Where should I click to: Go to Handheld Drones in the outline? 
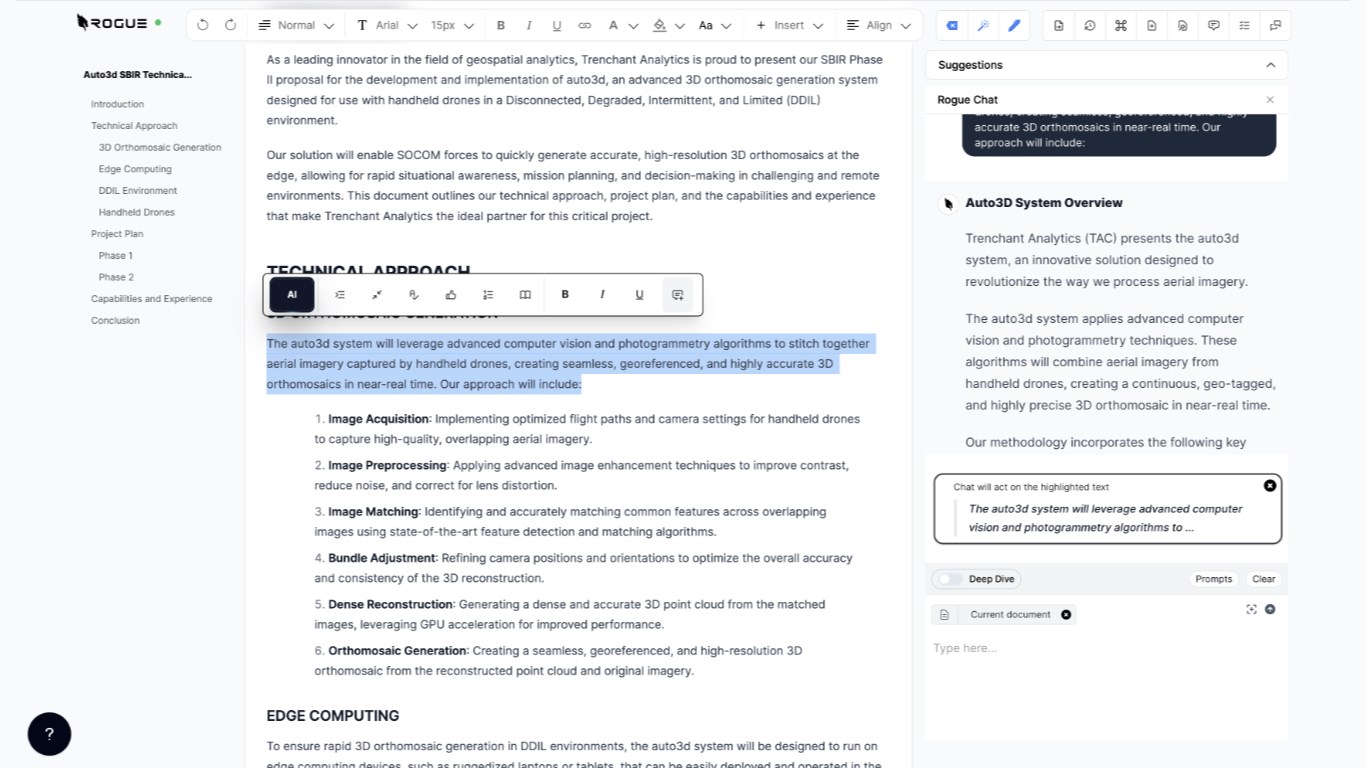click(x=136, y=213)
